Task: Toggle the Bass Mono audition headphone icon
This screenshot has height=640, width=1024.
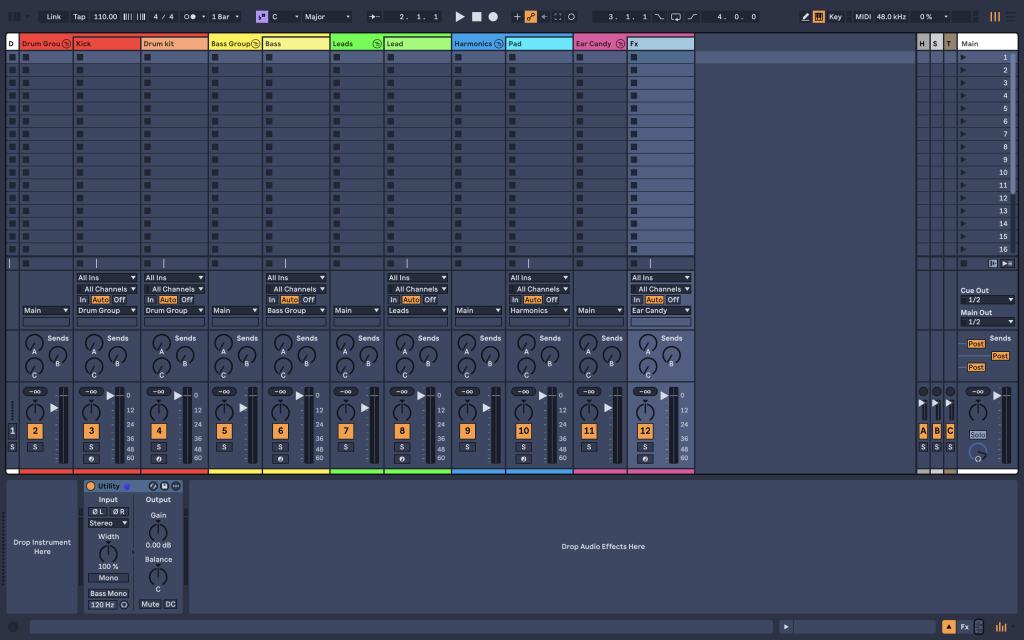Action: click(124, 605)
